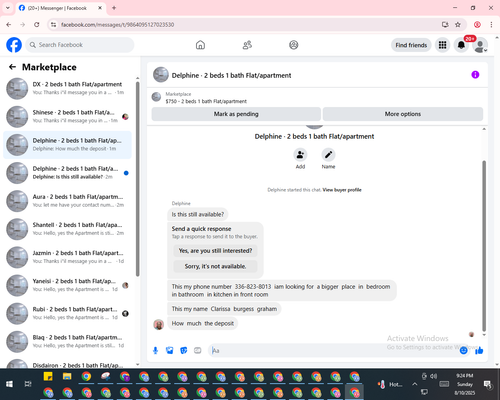Go back in browser history
Viewport: 500px width, 400px height.
9,25
